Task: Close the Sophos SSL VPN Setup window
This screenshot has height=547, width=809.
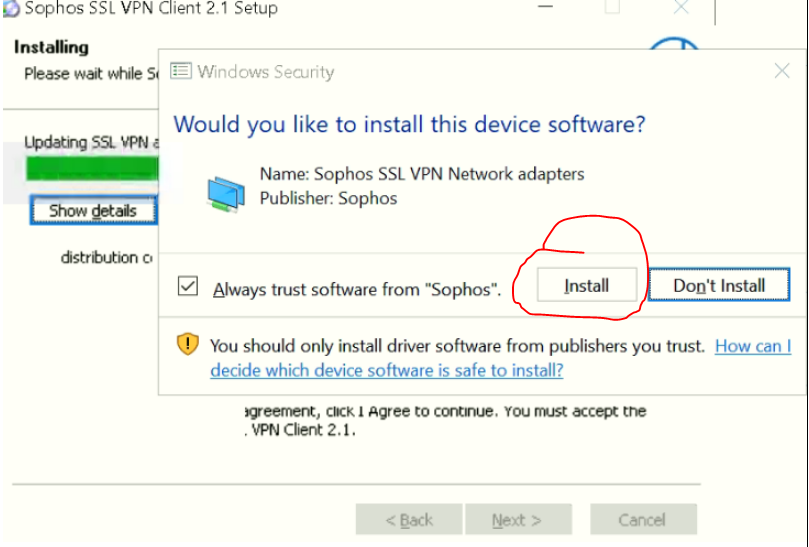Action: pos(681,8)
